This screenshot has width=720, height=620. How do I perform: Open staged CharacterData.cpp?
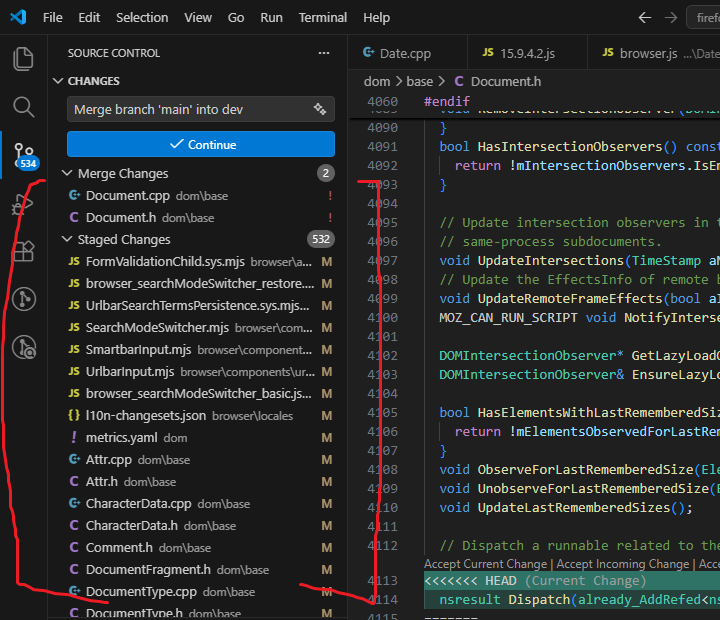coord(200,504)
